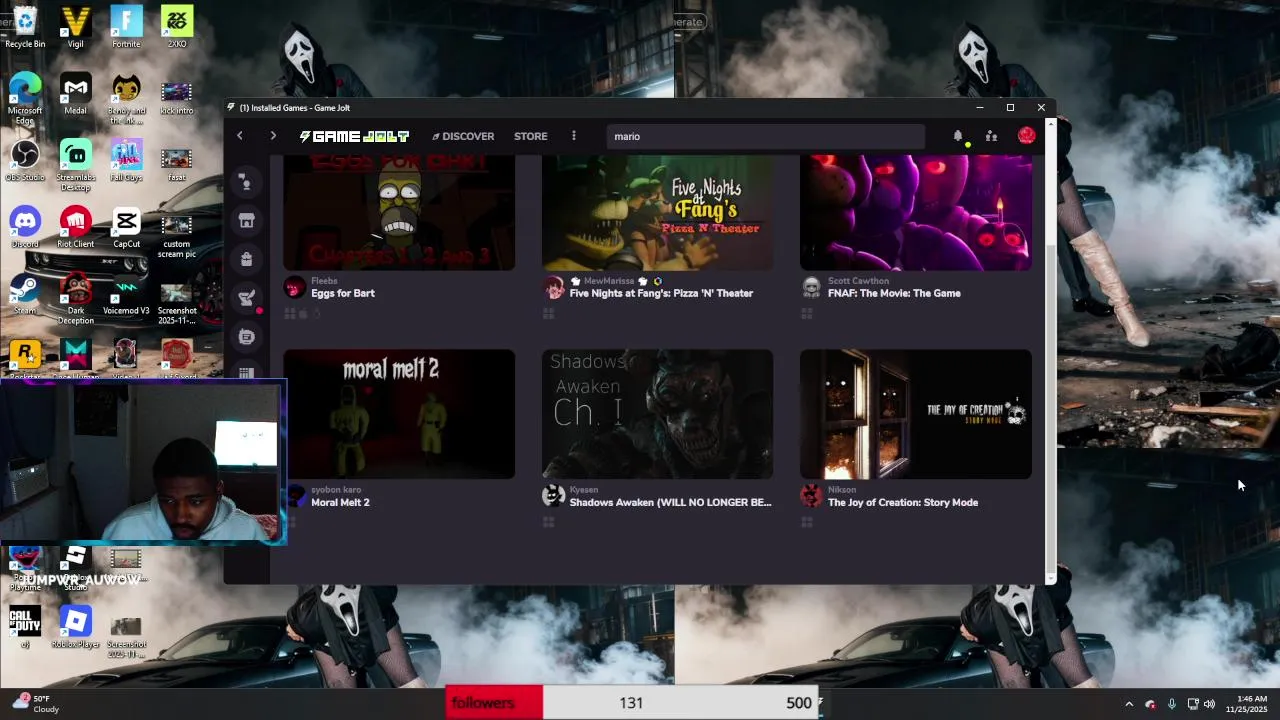Click the syobon karo developer name
The height and width of the screenshot is (720, 1280).
click(x=336, y=490)
